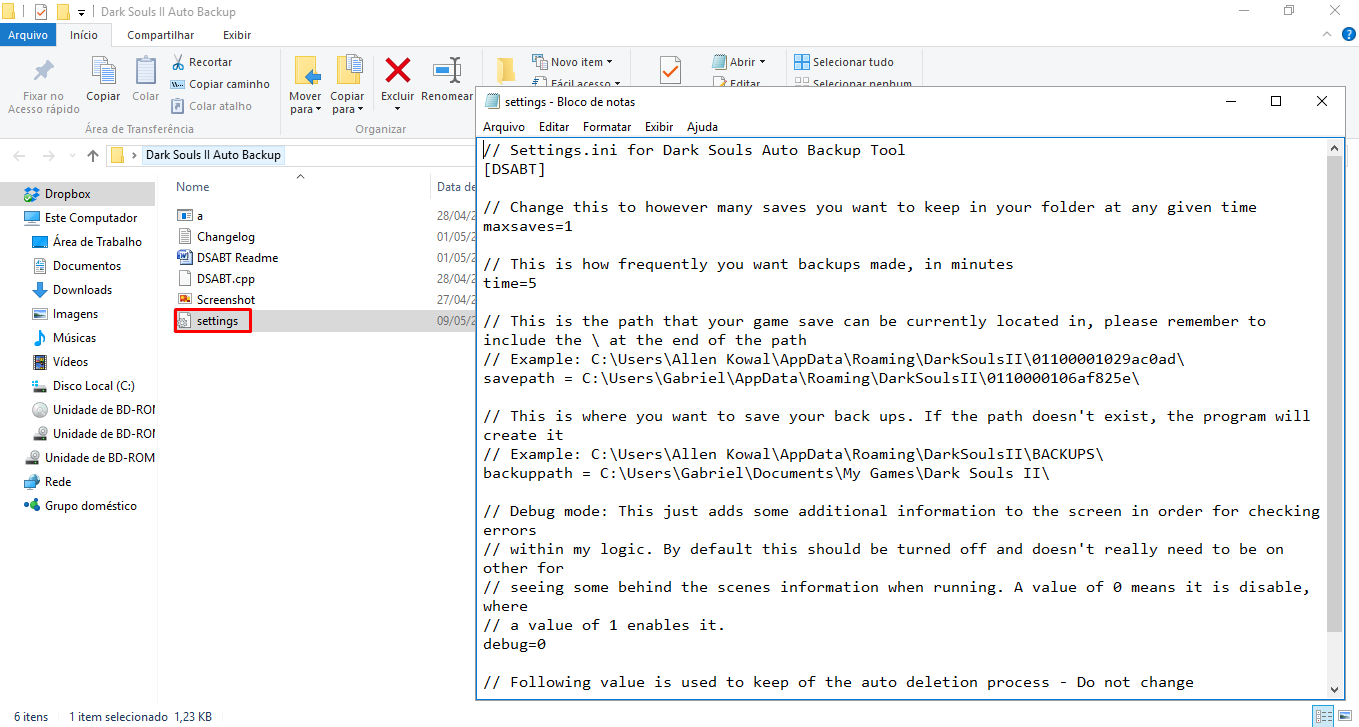Open Documentos in the navigation pane
The width and height of the screenshot is (1359, 727).
pos(87,266)
